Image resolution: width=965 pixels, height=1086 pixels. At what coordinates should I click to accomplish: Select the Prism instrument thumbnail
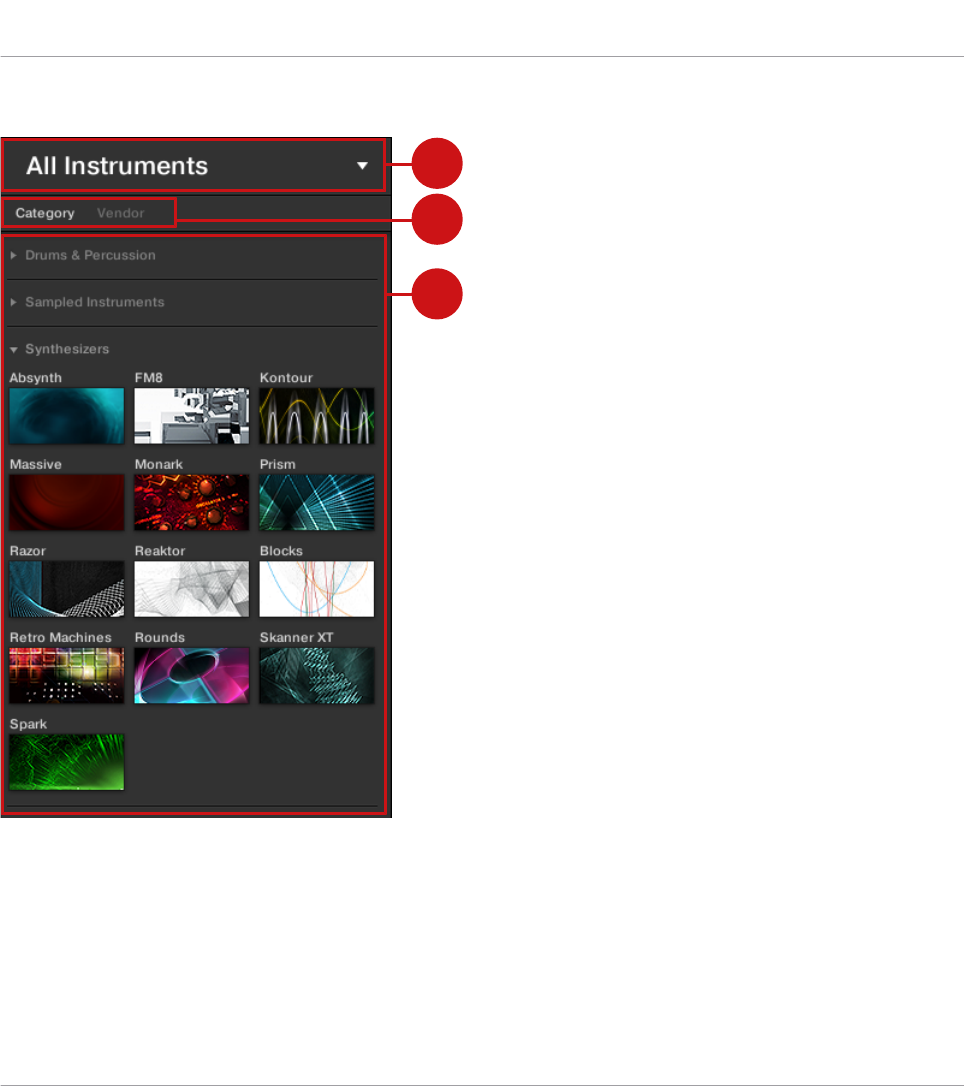point(317,502)
